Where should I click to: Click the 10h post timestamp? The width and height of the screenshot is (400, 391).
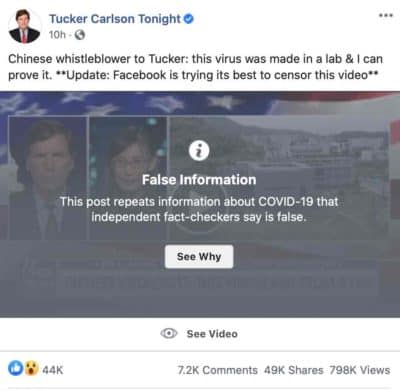click(x=57, y=35)
